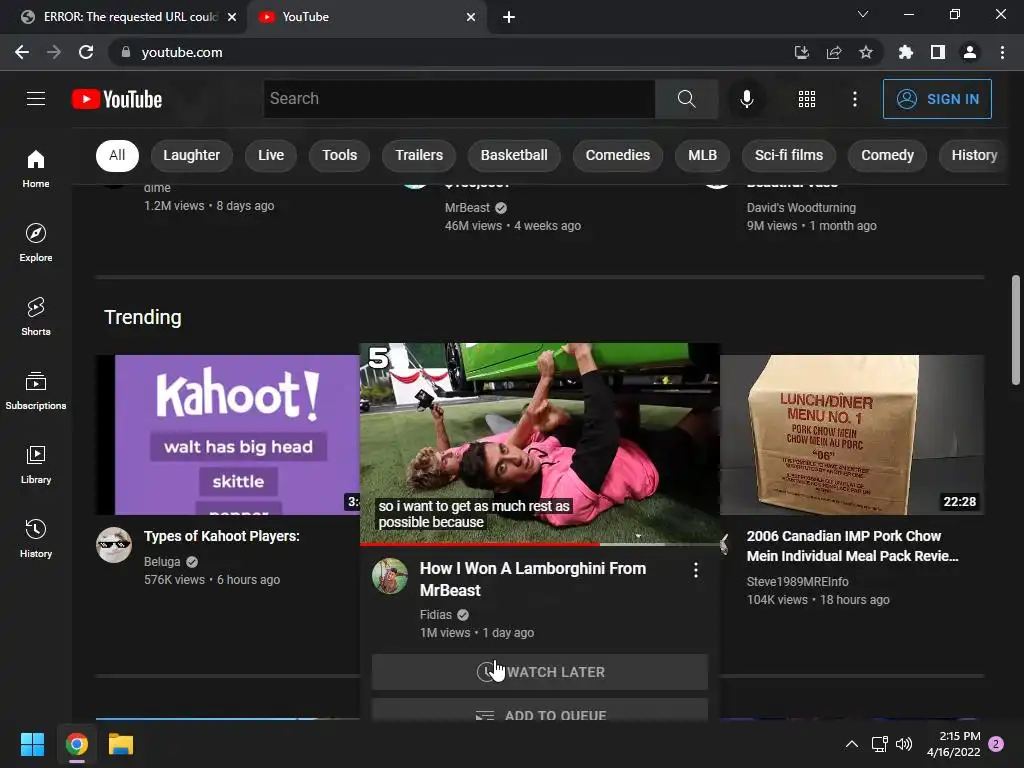Select the All filter chip
This screenshot has height=768, width=1024.
117,155
